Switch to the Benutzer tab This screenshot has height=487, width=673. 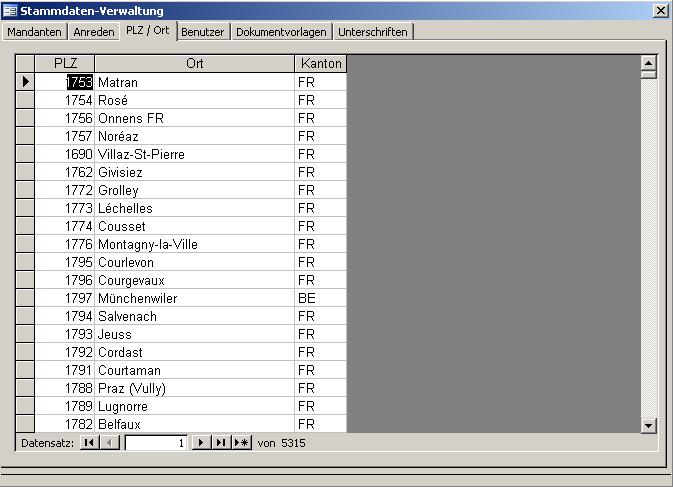click(x=204, y=31)
